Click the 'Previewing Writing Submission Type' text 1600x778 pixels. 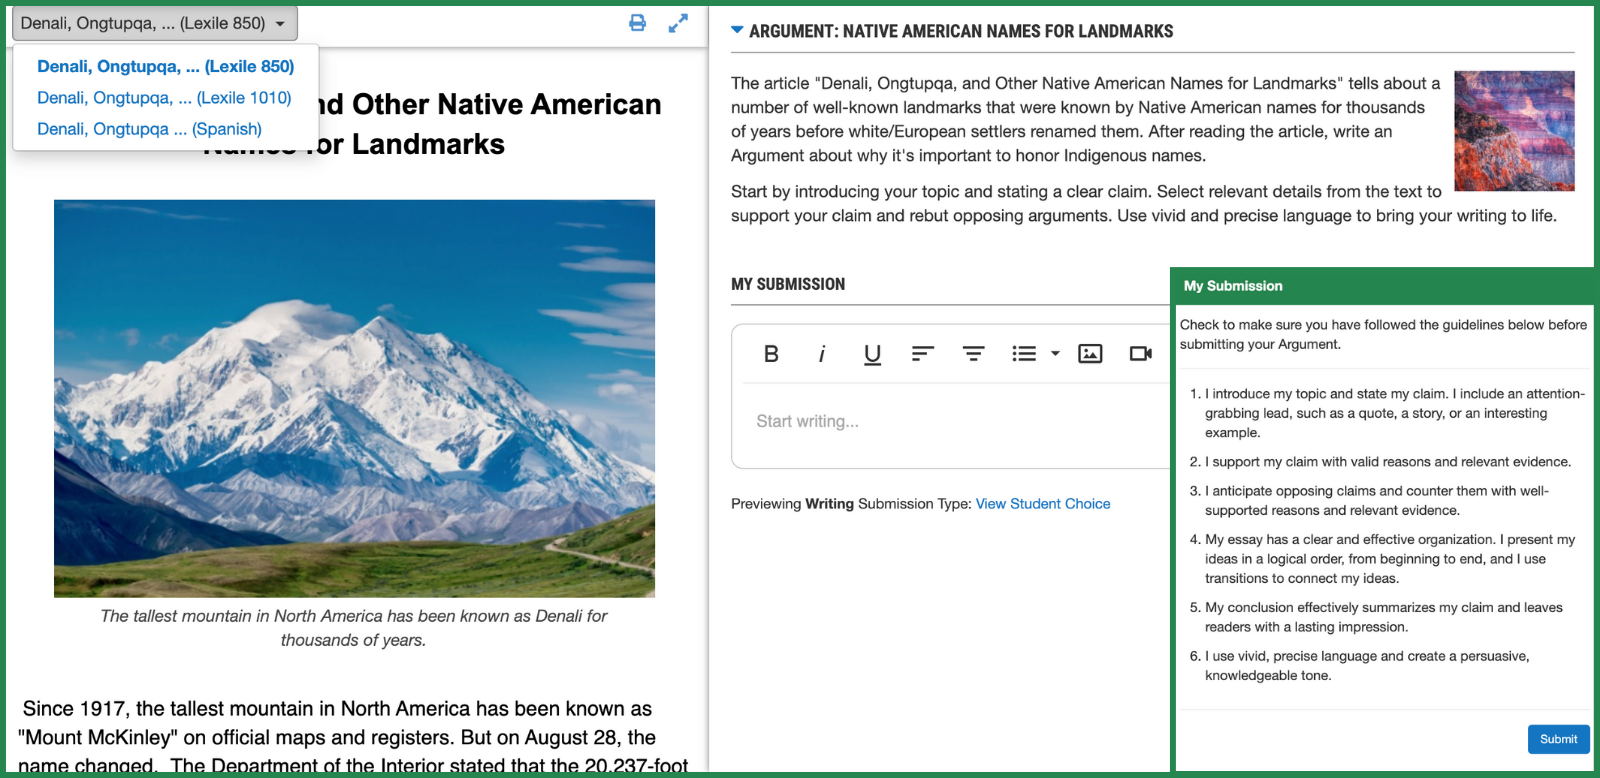[851, 504]
